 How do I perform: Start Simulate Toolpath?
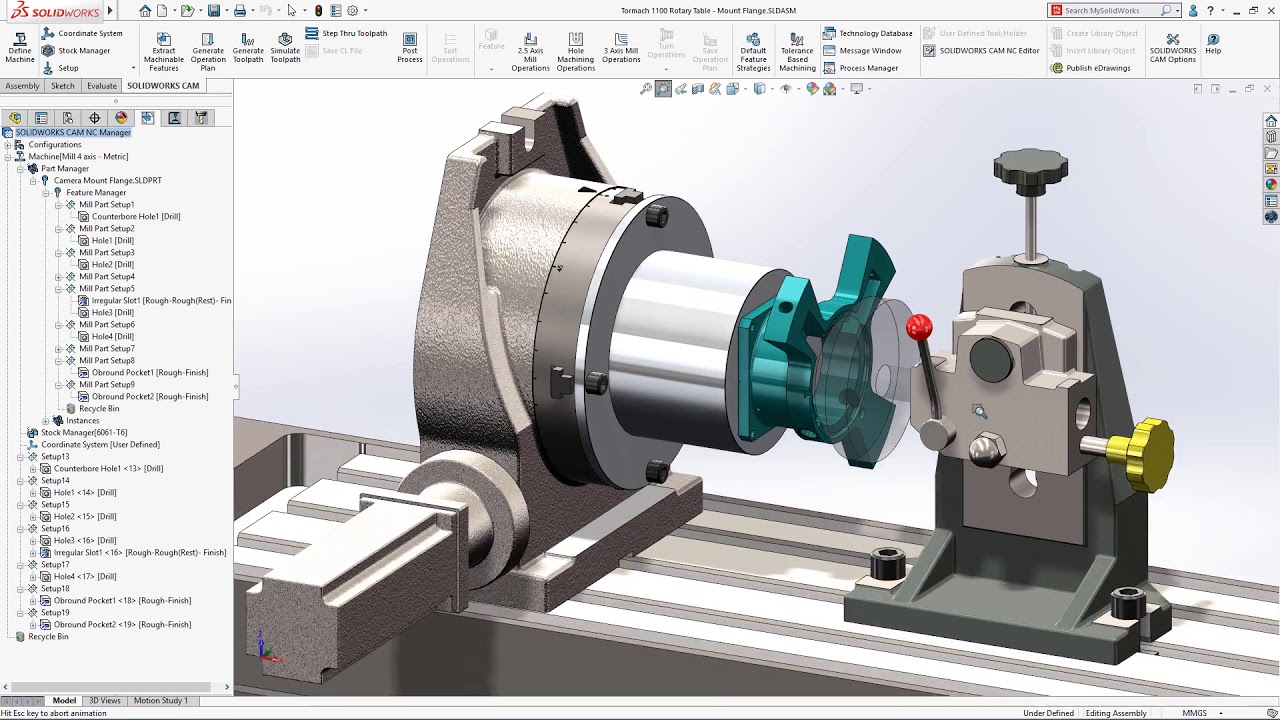pos(285,49)
